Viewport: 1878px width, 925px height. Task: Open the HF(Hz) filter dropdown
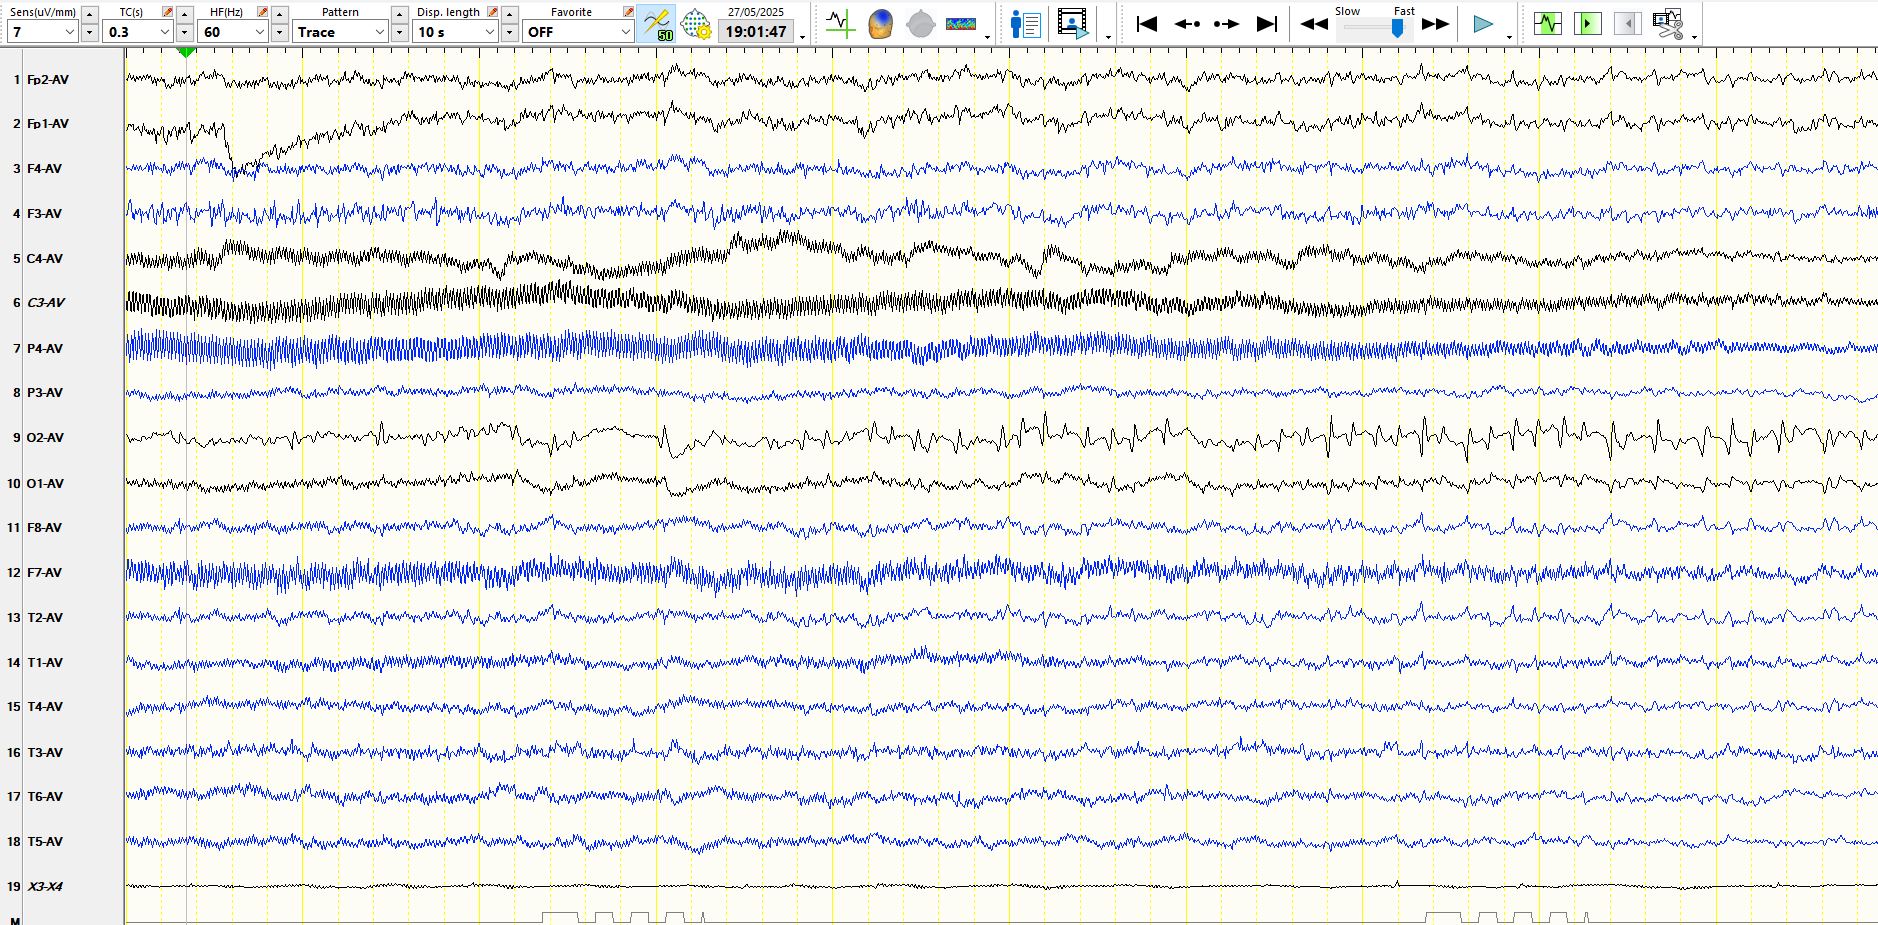(x=259, y=32)
